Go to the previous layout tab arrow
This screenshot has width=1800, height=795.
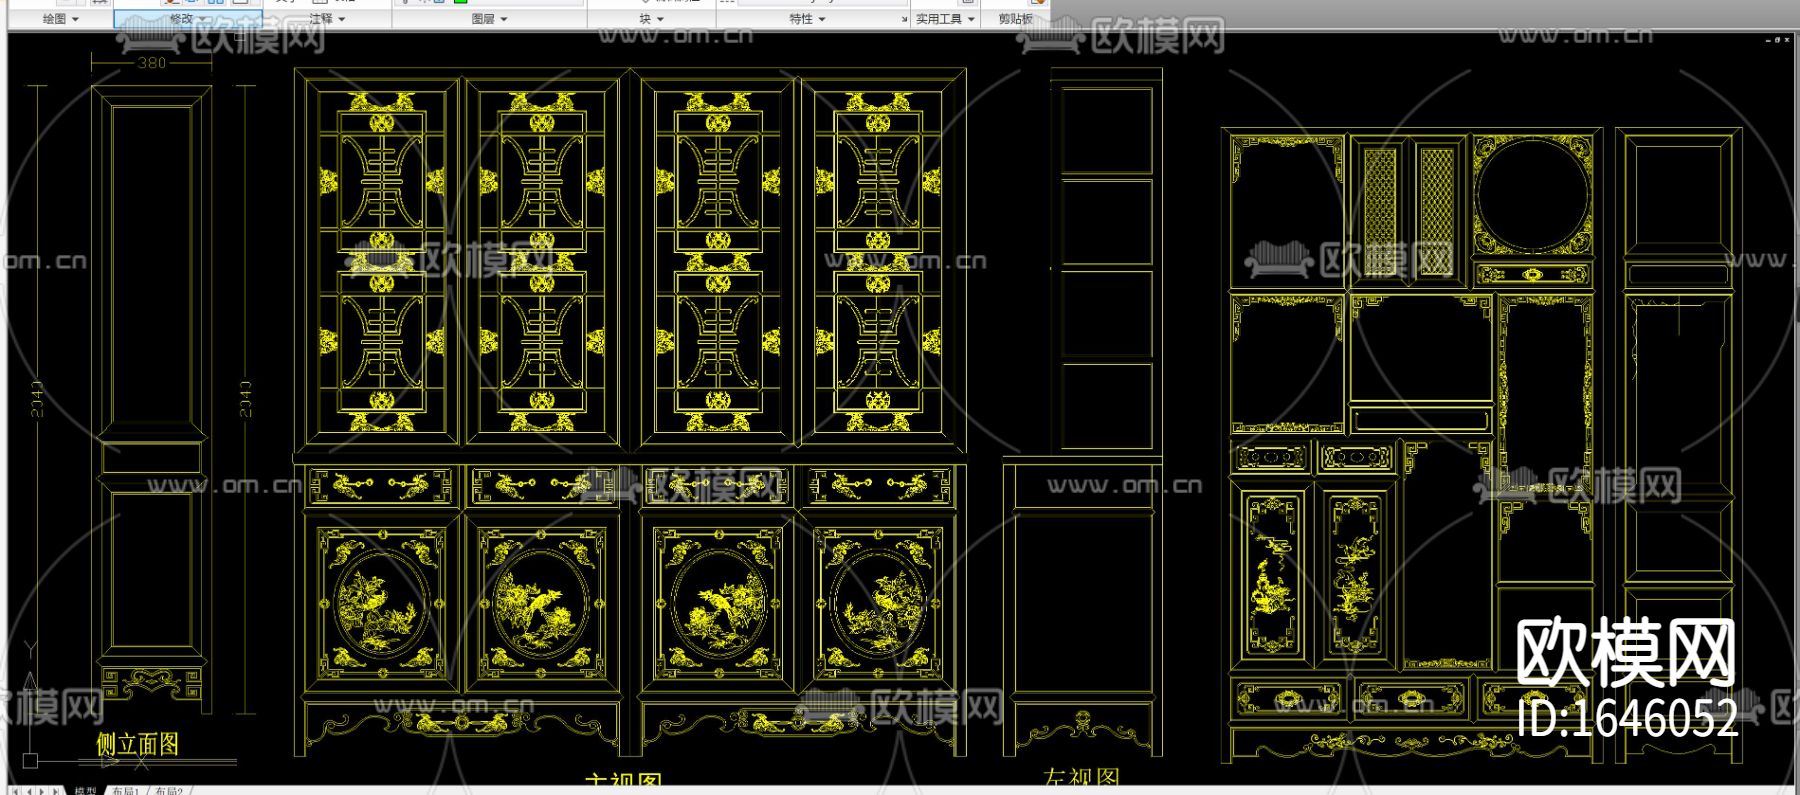click(x=28, y=791)
